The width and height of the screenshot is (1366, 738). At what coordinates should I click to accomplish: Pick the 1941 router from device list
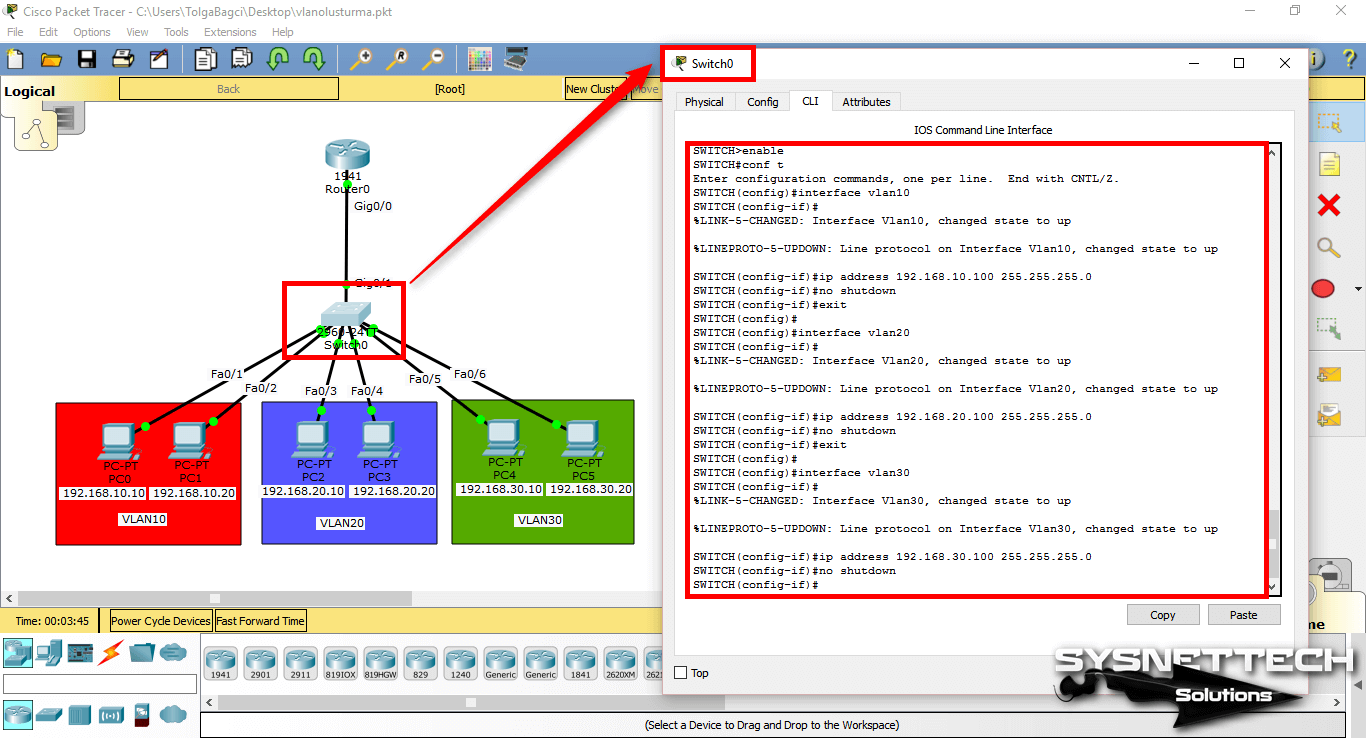(x=220, y=663)
